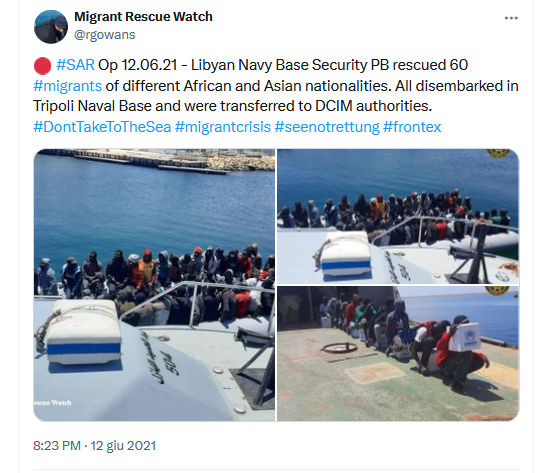545x473 pixels.
Task: Enlarge the top-right photo of patrol boat deck
Action: pos(398,217)
